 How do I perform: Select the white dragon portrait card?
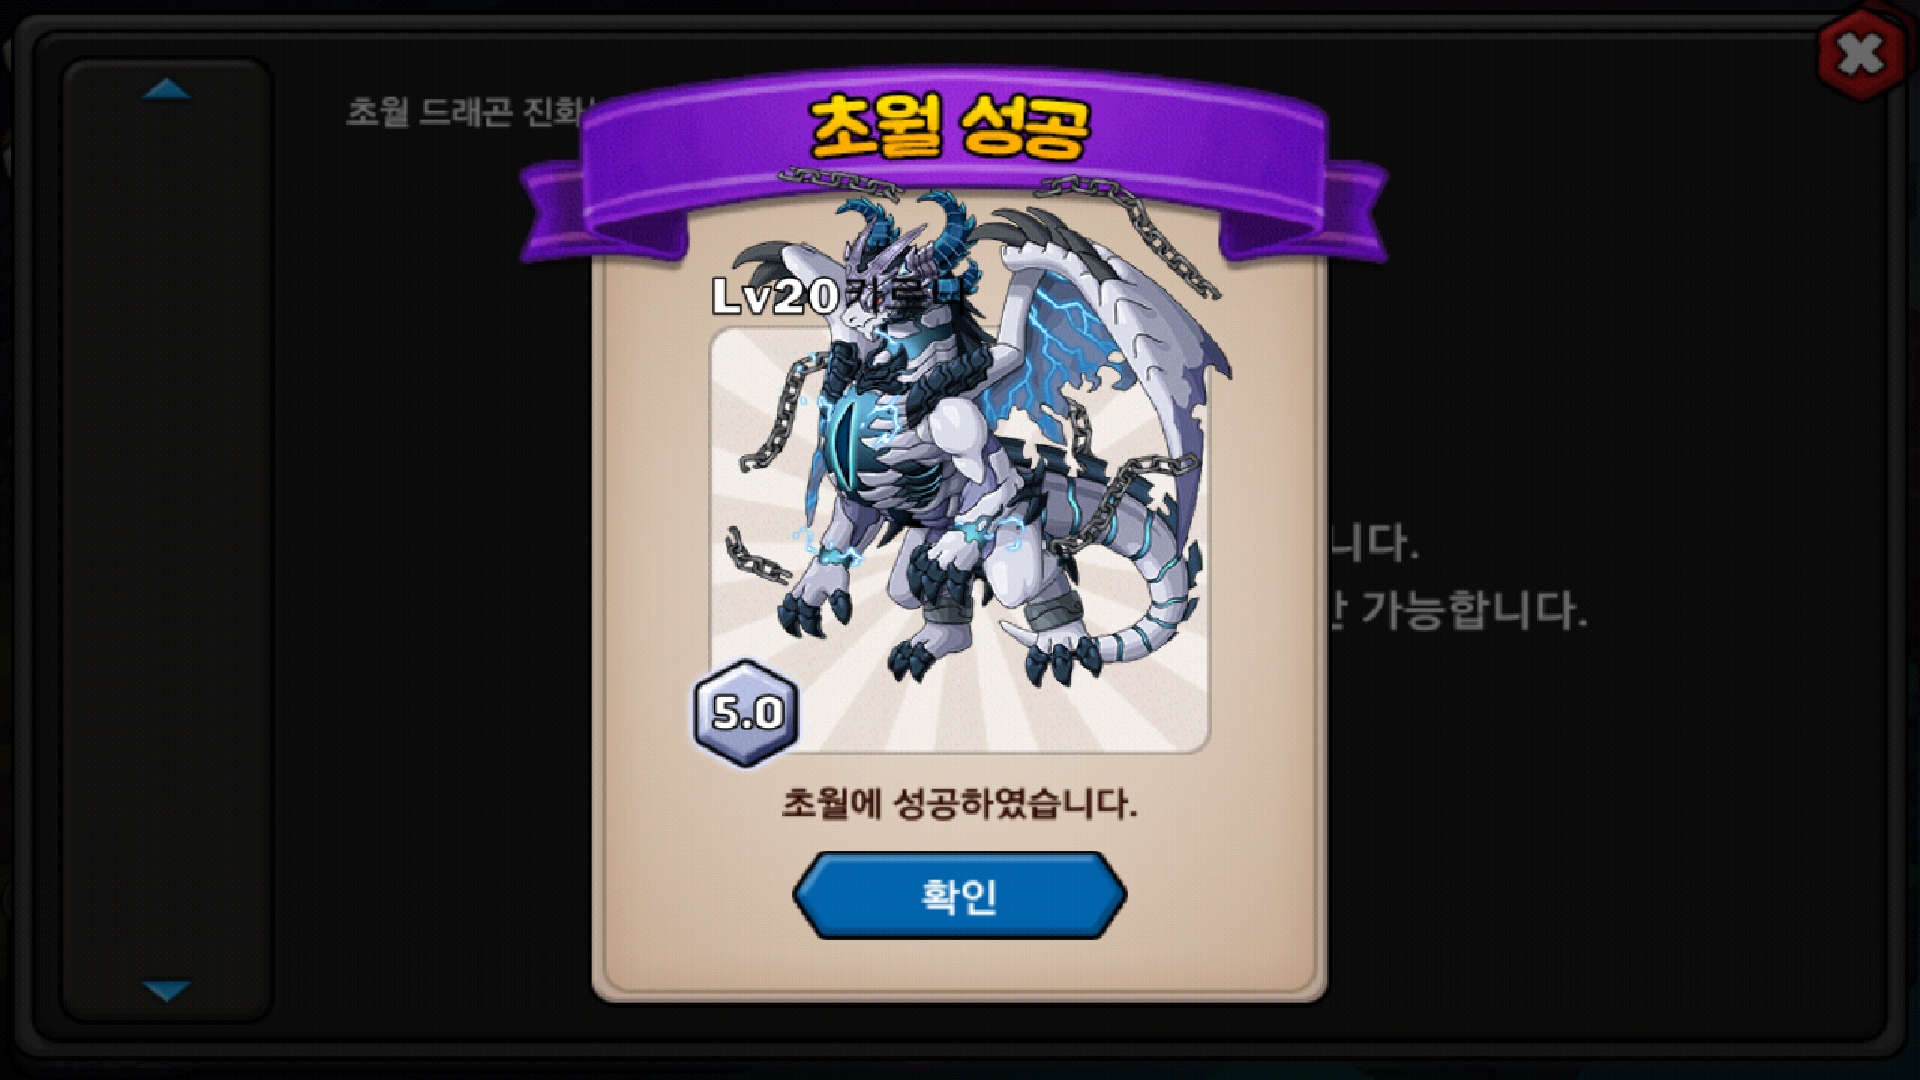pyautogui.click(x=959, y=540)
